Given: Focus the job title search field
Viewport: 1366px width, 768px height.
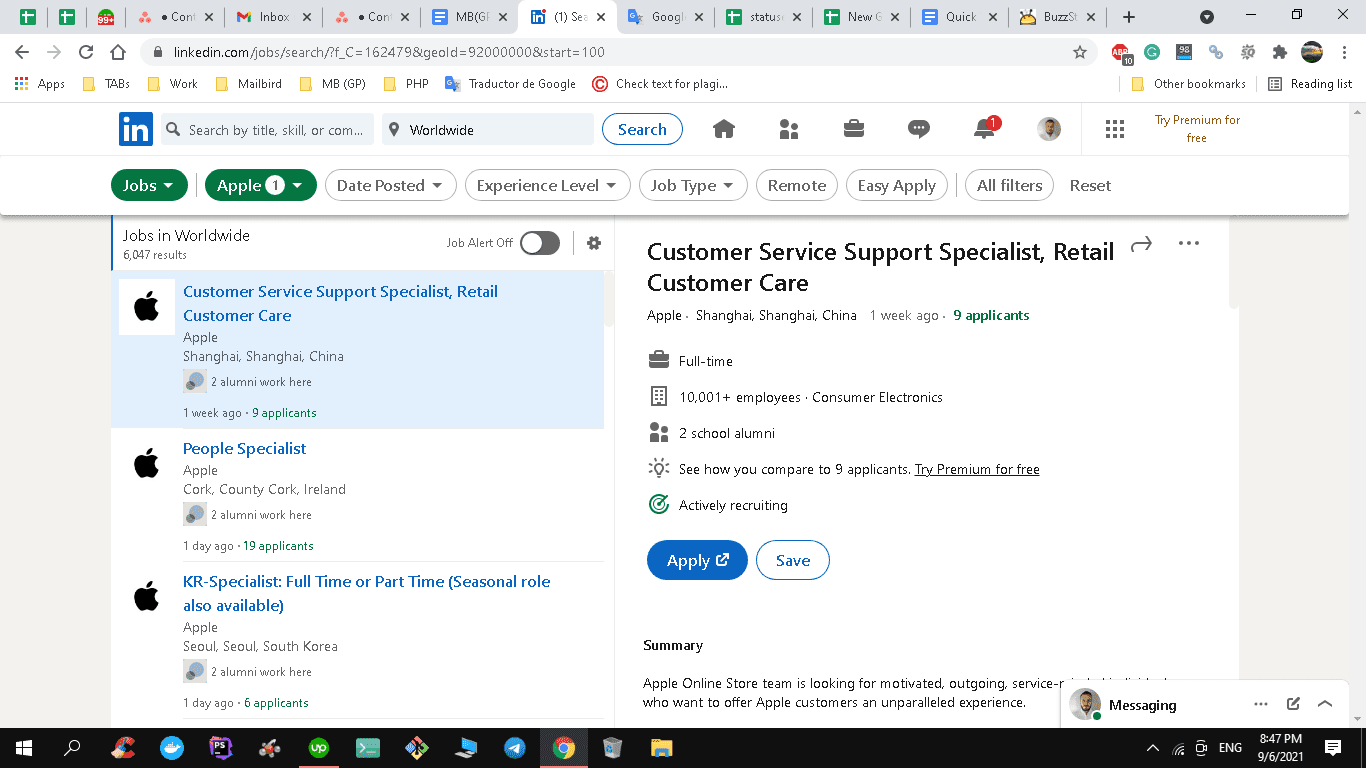Looking at the screenshot, I should tap(267, 130).
